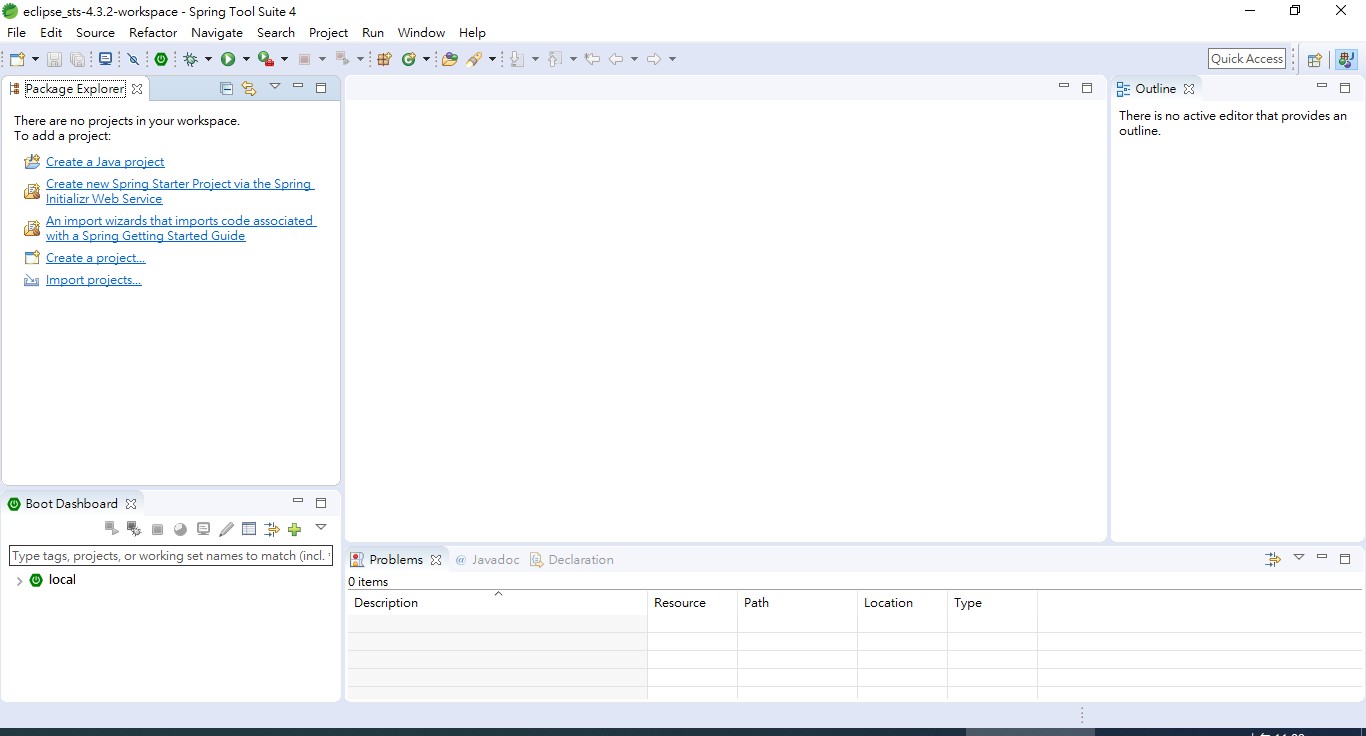
Task: Click the Relaunch toolbar icon
Action: [343, 59]
